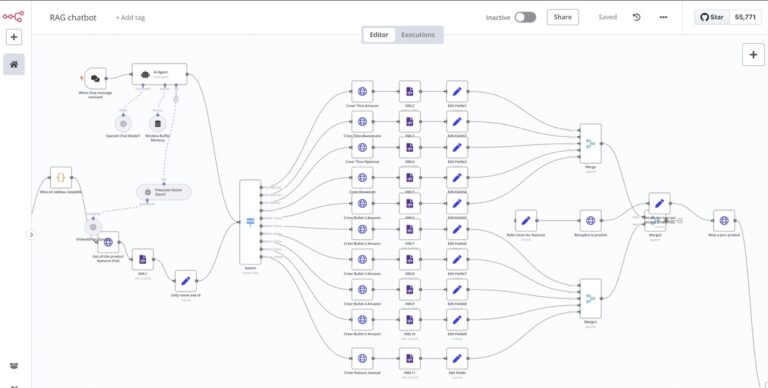The width and height of the screenshot is (768, 388).
Task: Switch to the Editor tab
Action: pyautogui.click(x=379, y=35)
